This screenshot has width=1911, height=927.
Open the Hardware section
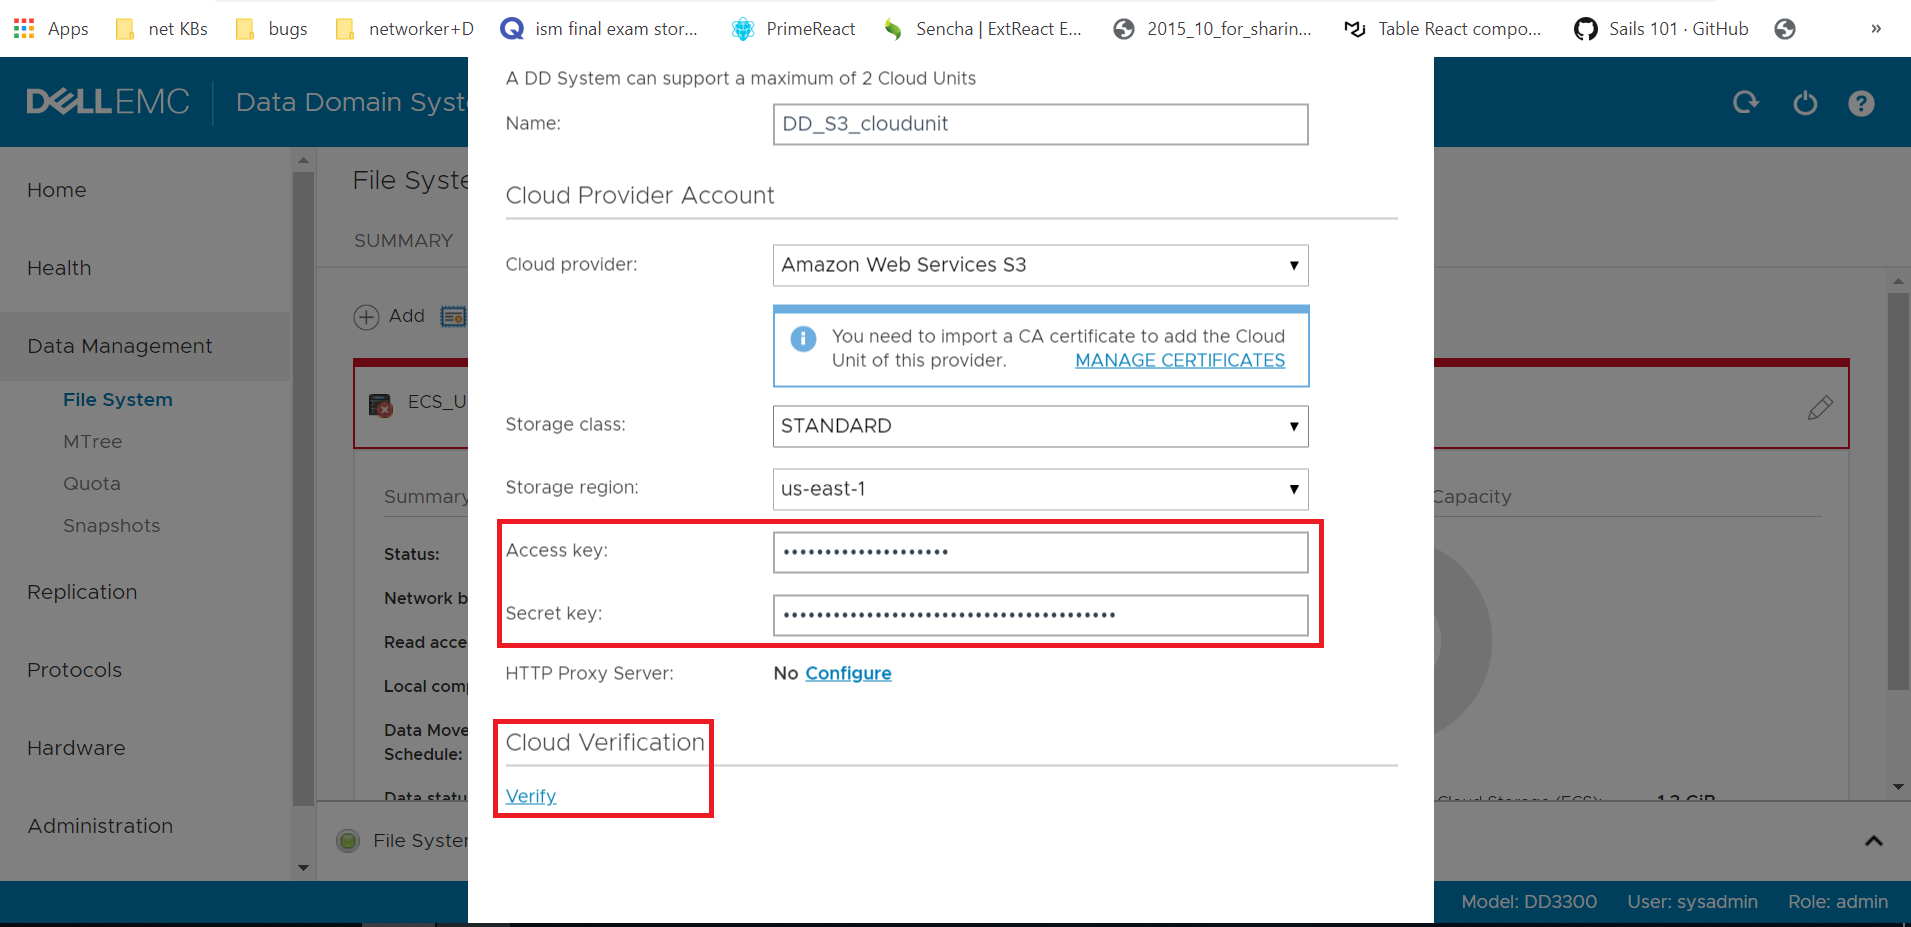pos(76,748)
